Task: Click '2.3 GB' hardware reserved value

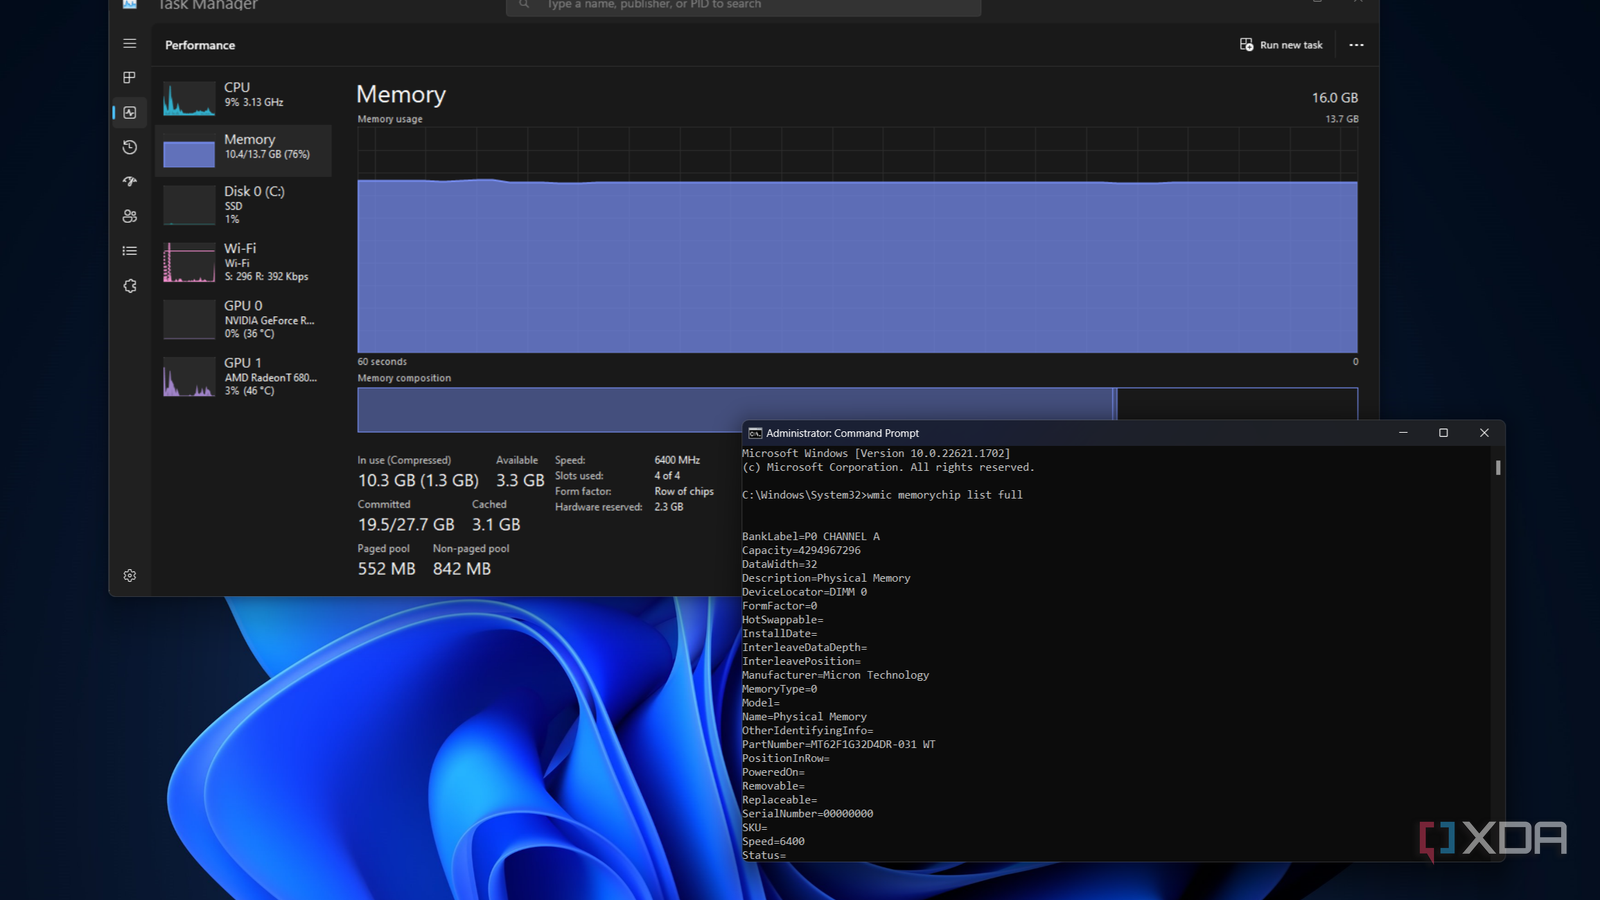Action: [x=669, y=507]
